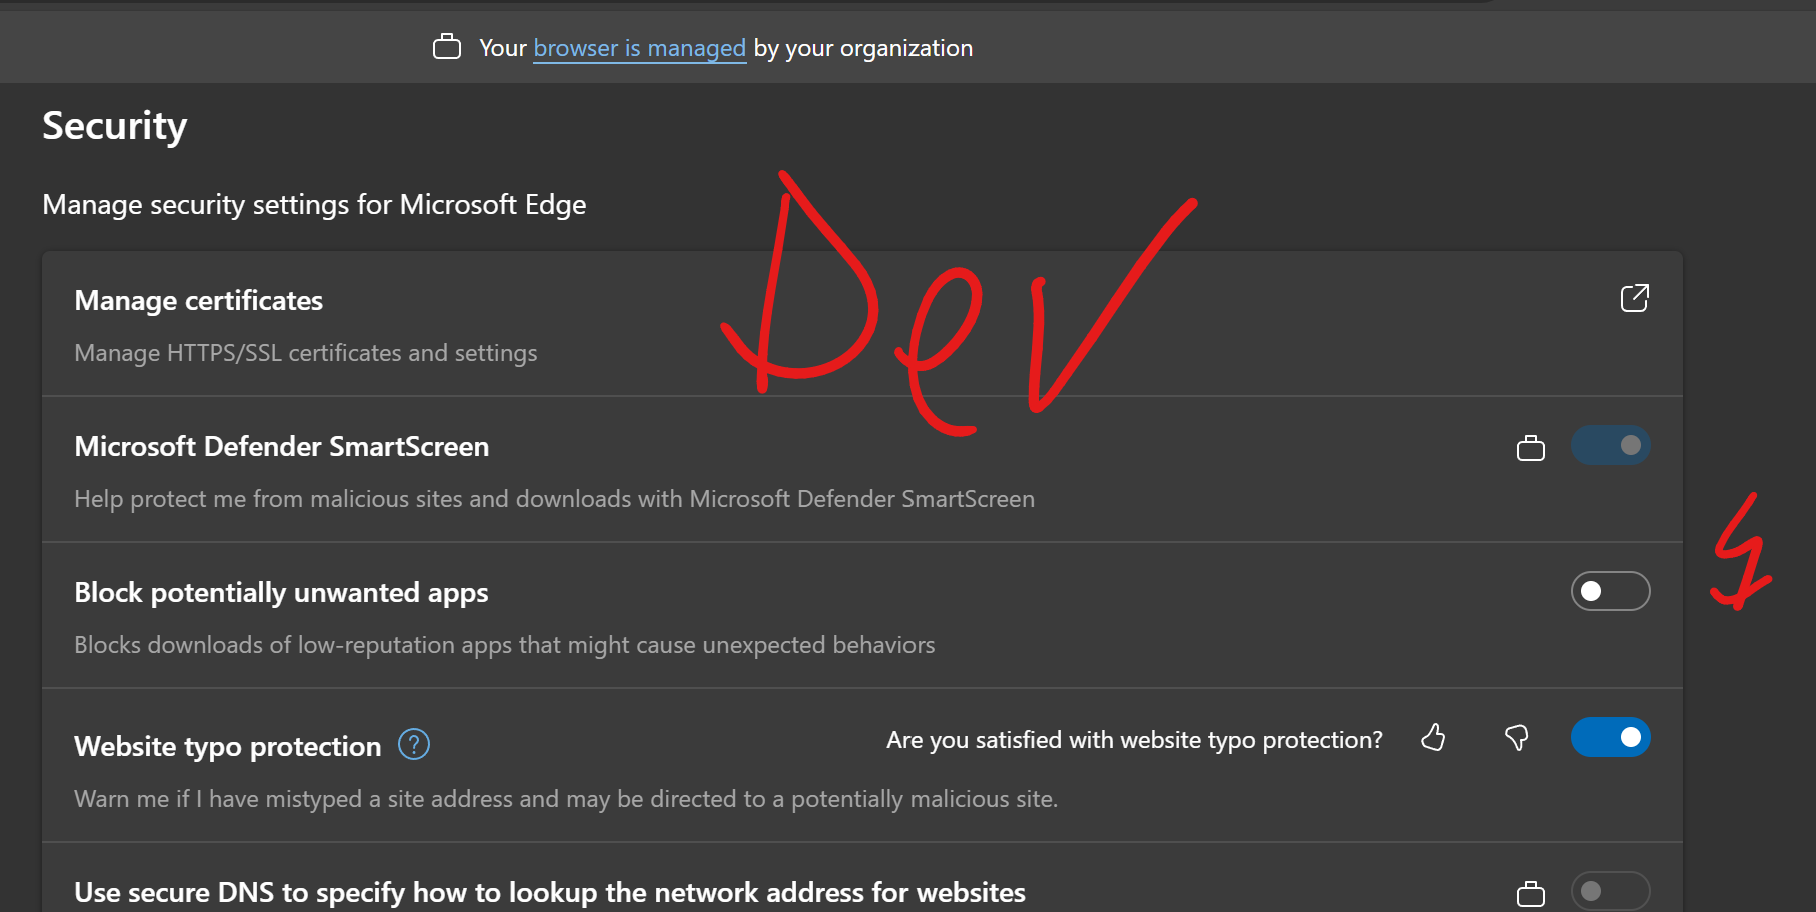Click 'Blocks downloads of low-reputation apps' description
1816x912 pixels.
point(505,645)
